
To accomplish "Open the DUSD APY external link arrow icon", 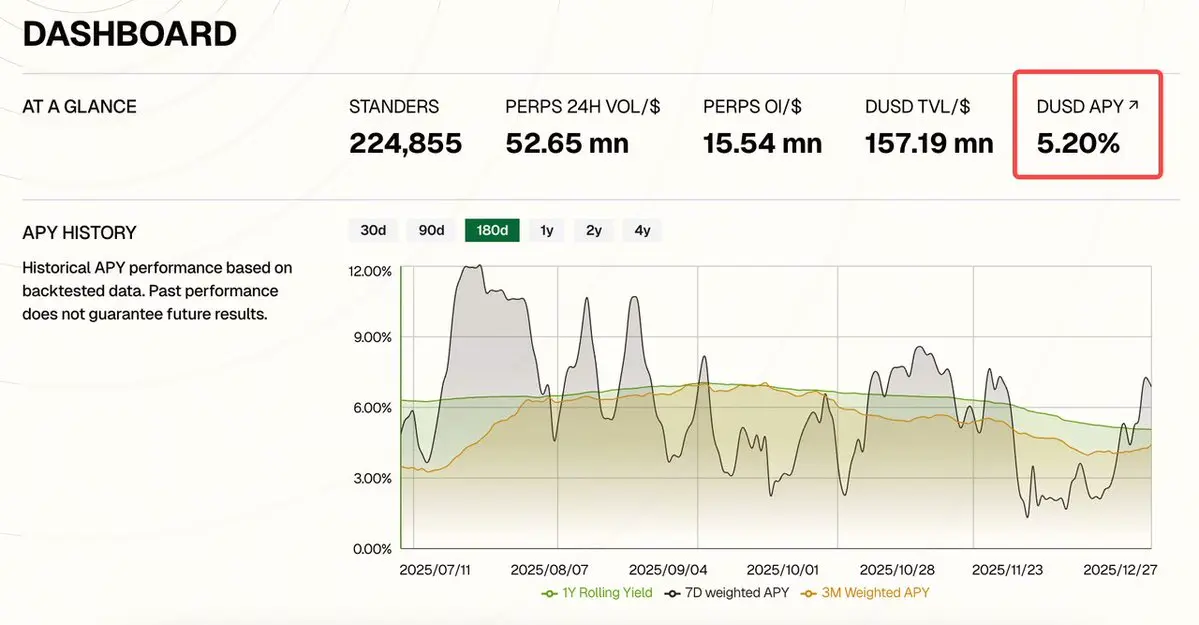I will [x=1133, y=106].
